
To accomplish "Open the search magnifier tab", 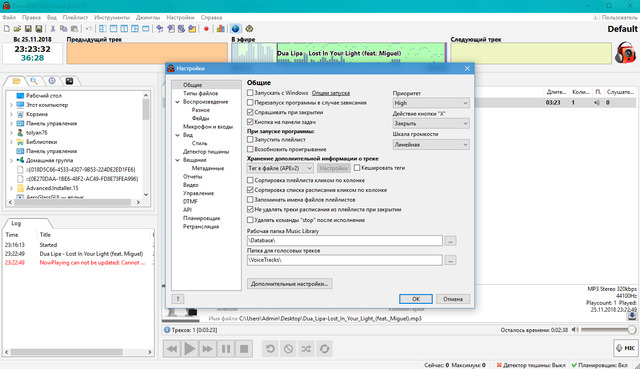I will point(34,81).
